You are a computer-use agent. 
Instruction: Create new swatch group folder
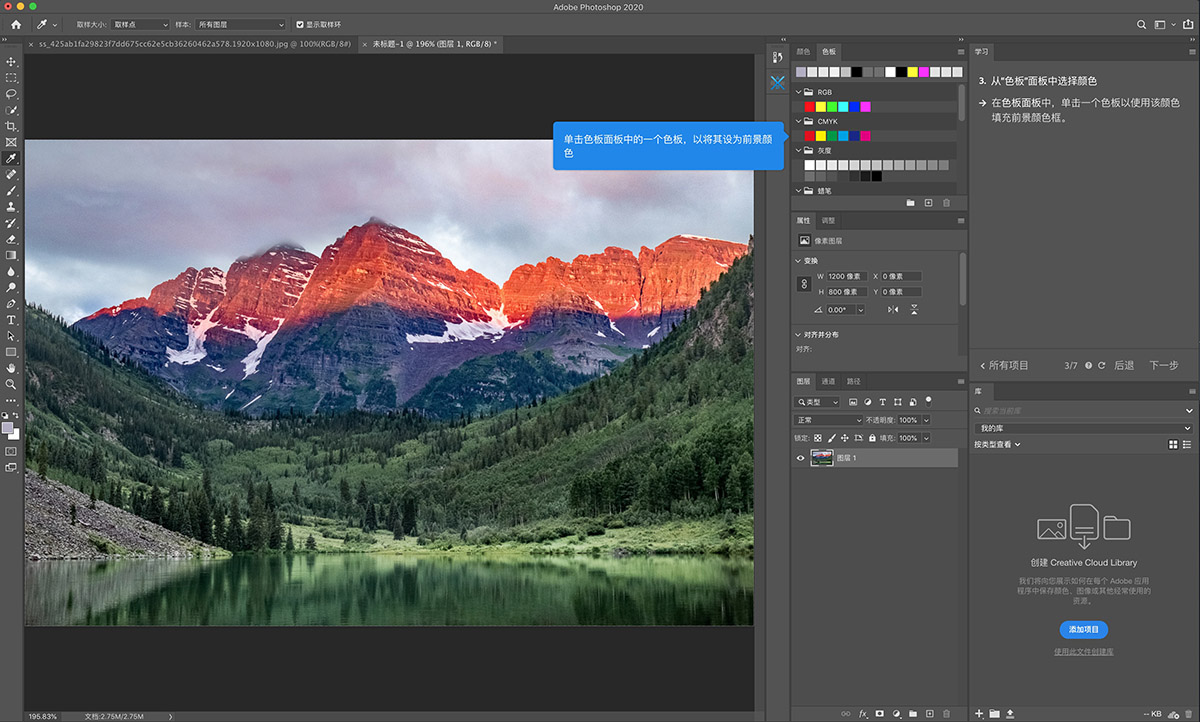(x=910, y=203)
